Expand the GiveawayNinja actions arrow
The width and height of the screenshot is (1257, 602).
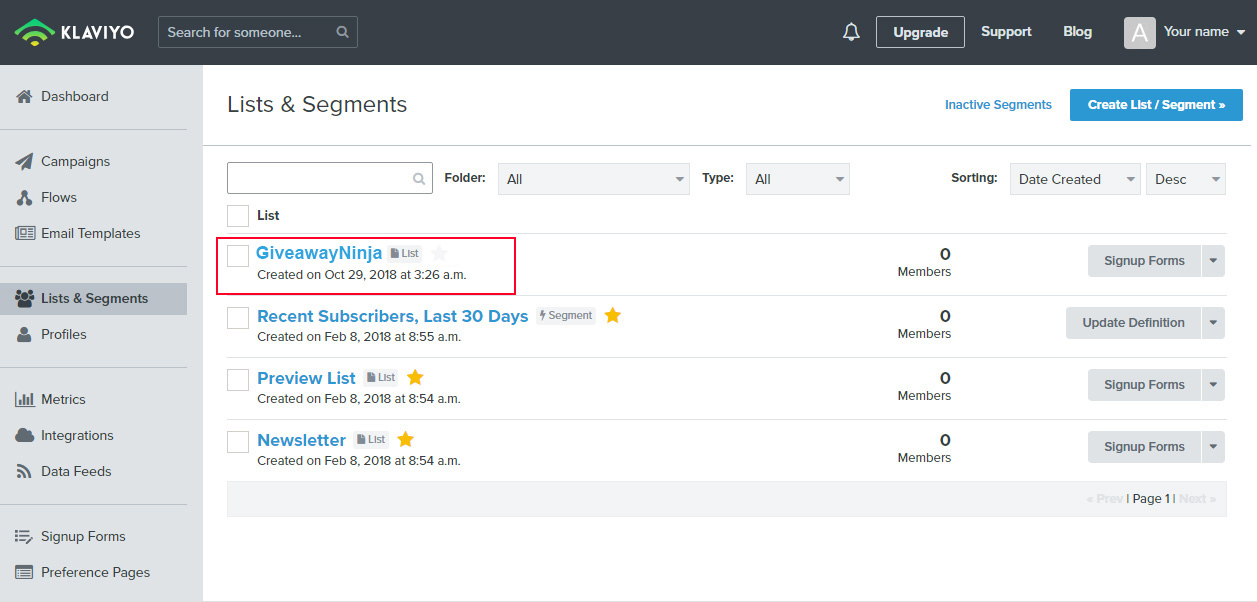click(1213, 261)
